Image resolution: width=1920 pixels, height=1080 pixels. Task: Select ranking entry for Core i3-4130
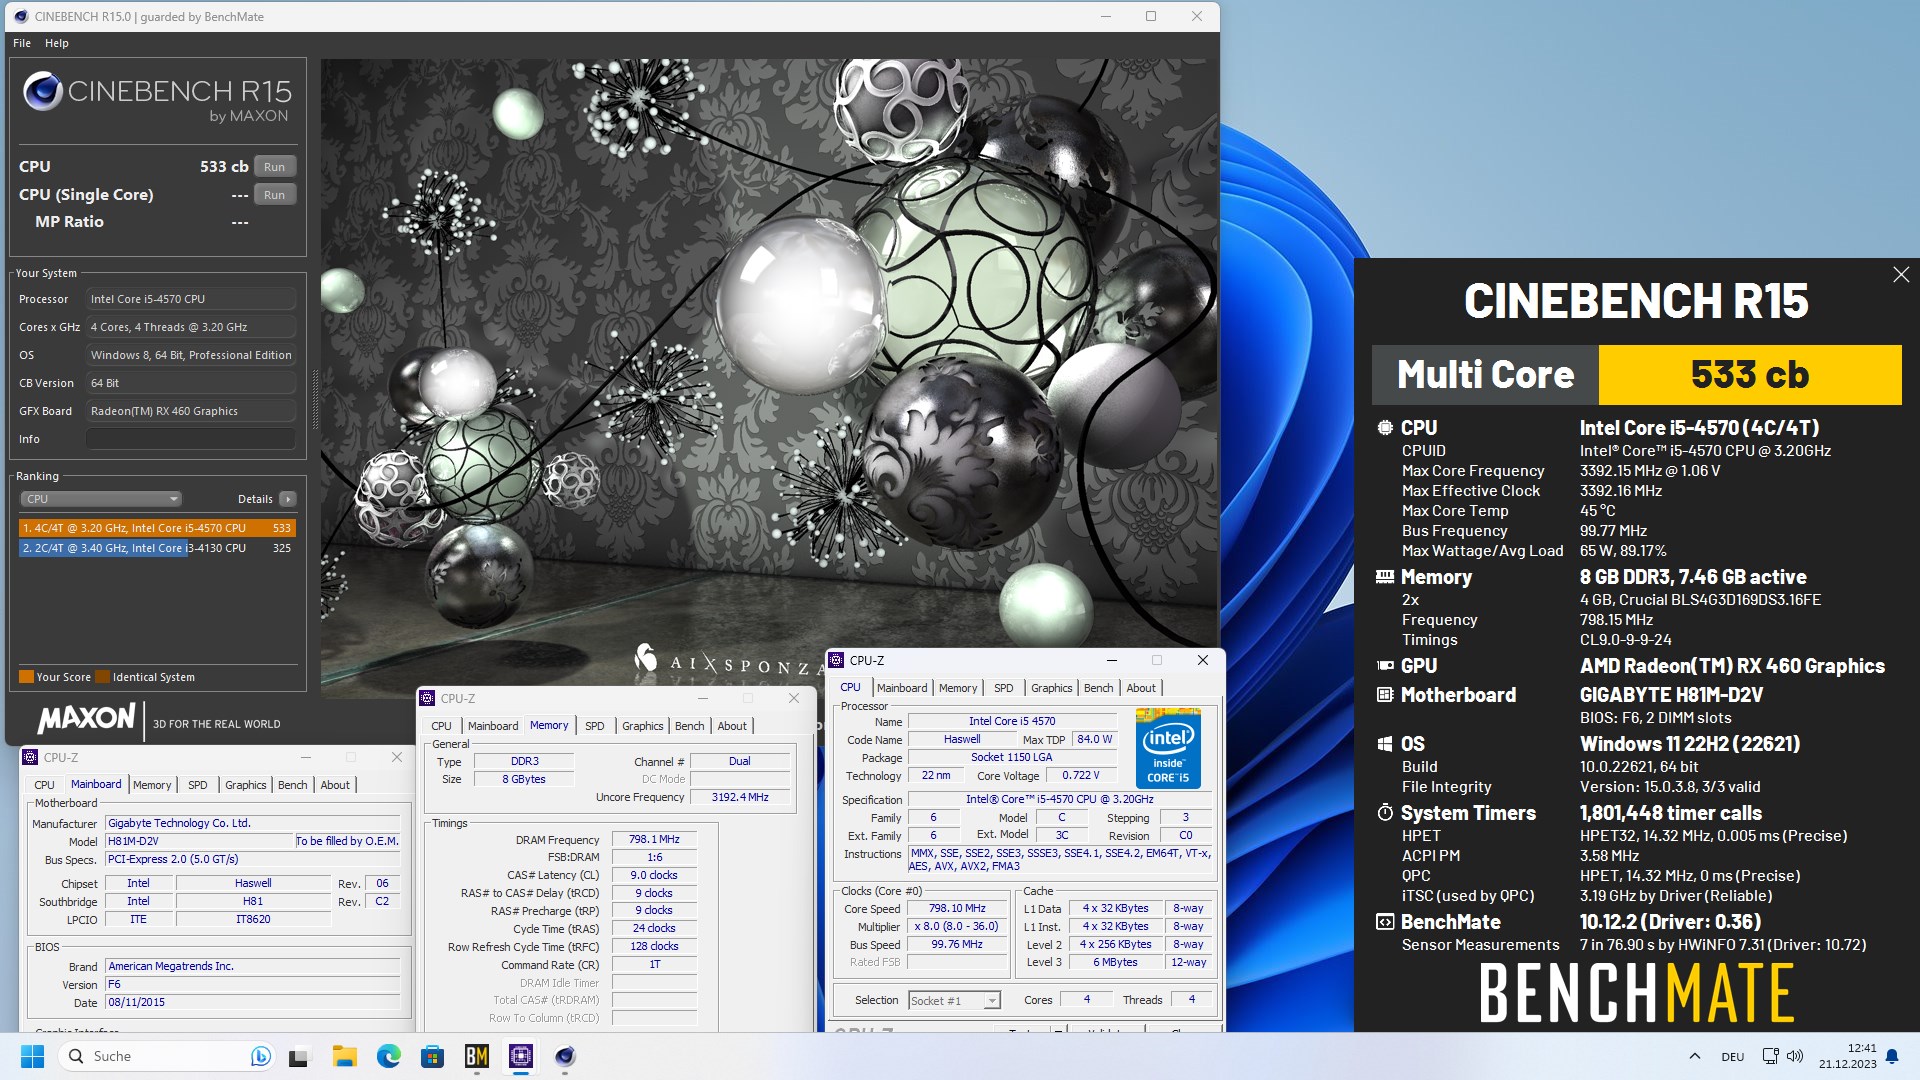pyautogui.click(x=157, y=548)
